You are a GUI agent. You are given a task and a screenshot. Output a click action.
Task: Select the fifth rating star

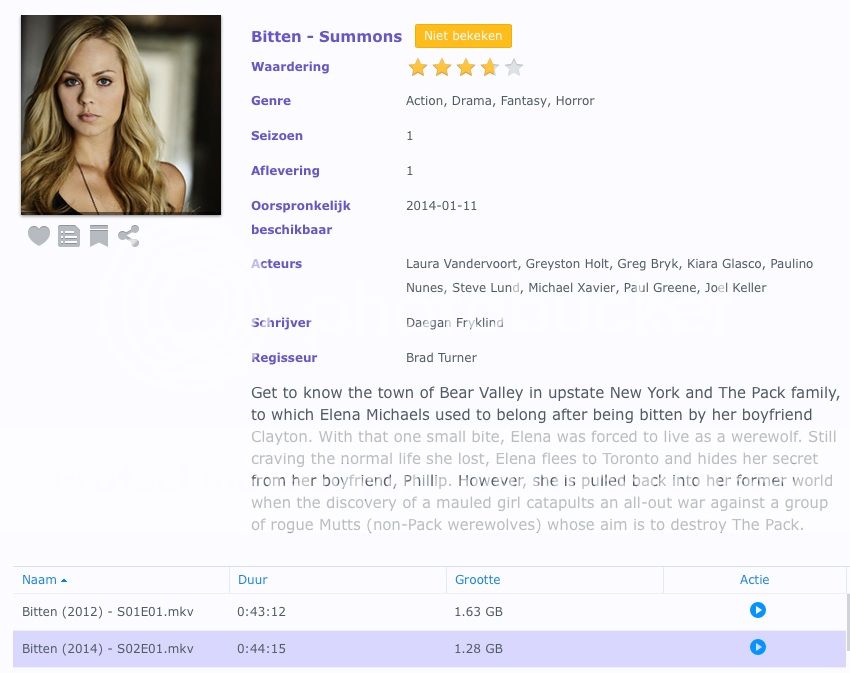pos(514,68)
